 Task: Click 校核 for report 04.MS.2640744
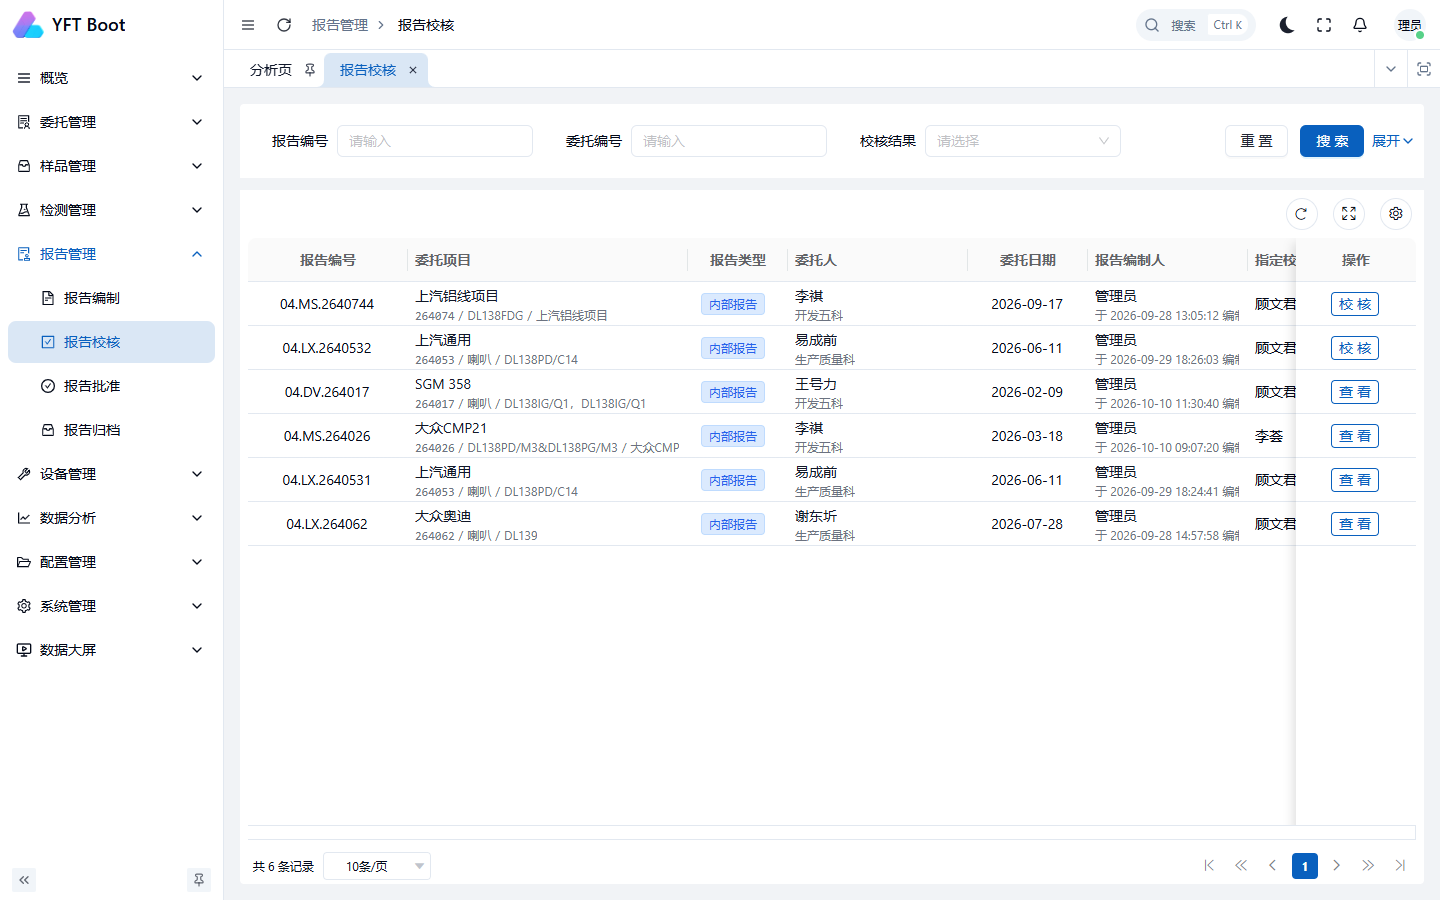pyautogui.click(x=1355, y=304)
